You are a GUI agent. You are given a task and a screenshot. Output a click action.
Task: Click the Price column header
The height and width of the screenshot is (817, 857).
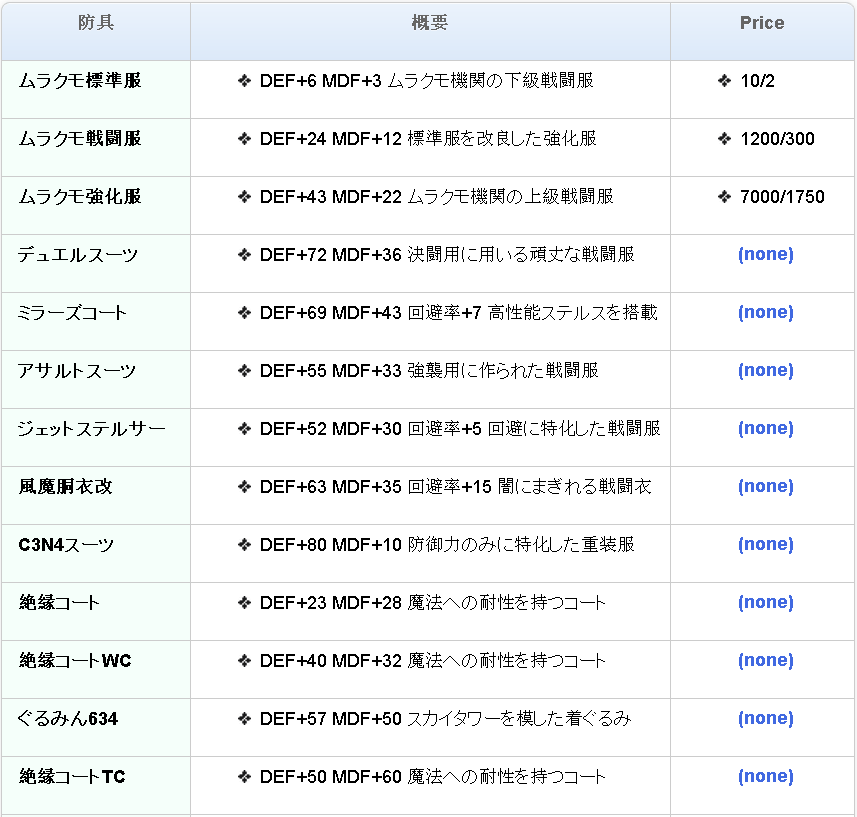762,23
